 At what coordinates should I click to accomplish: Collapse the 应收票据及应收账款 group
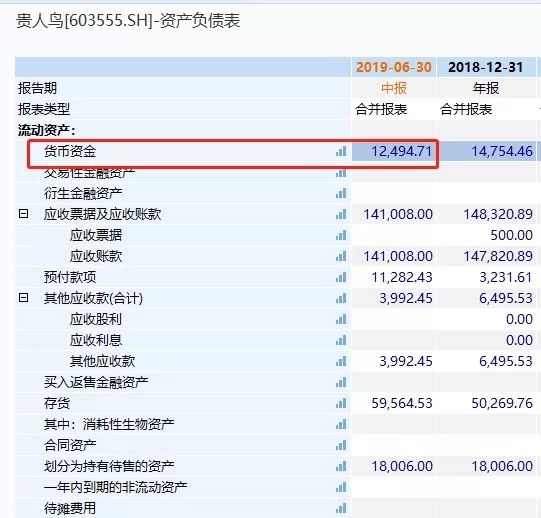(x=23, y=214)
